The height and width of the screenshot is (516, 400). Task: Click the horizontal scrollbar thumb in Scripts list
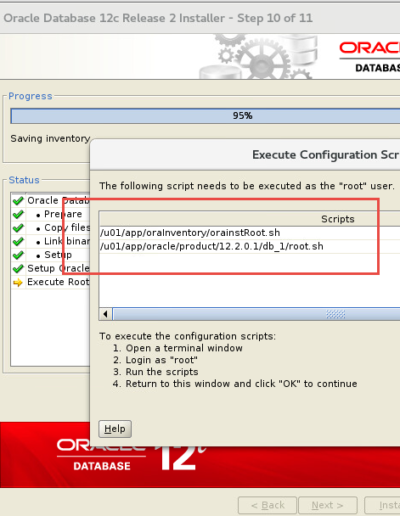(257, 314)
